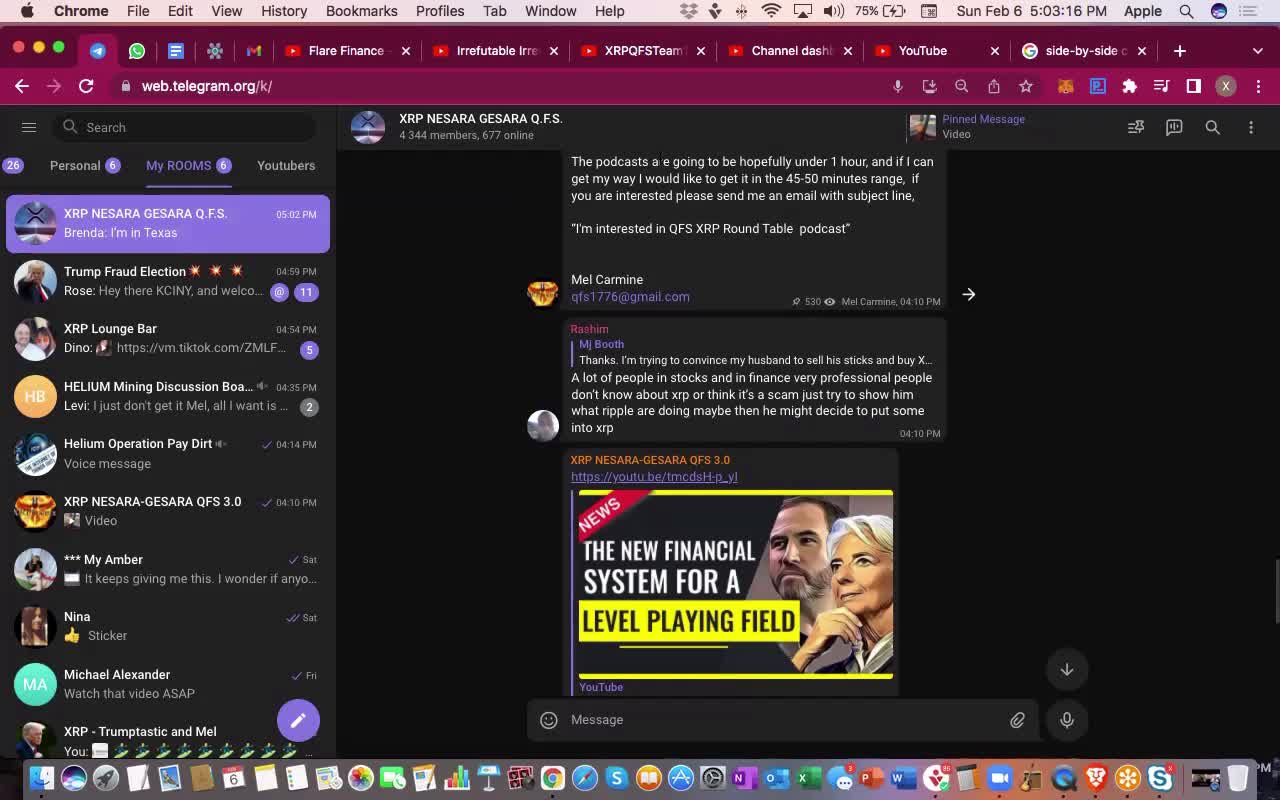Go back in Chrome
Viewport: 1280px width, 800px height.
(x=21, y=86)
